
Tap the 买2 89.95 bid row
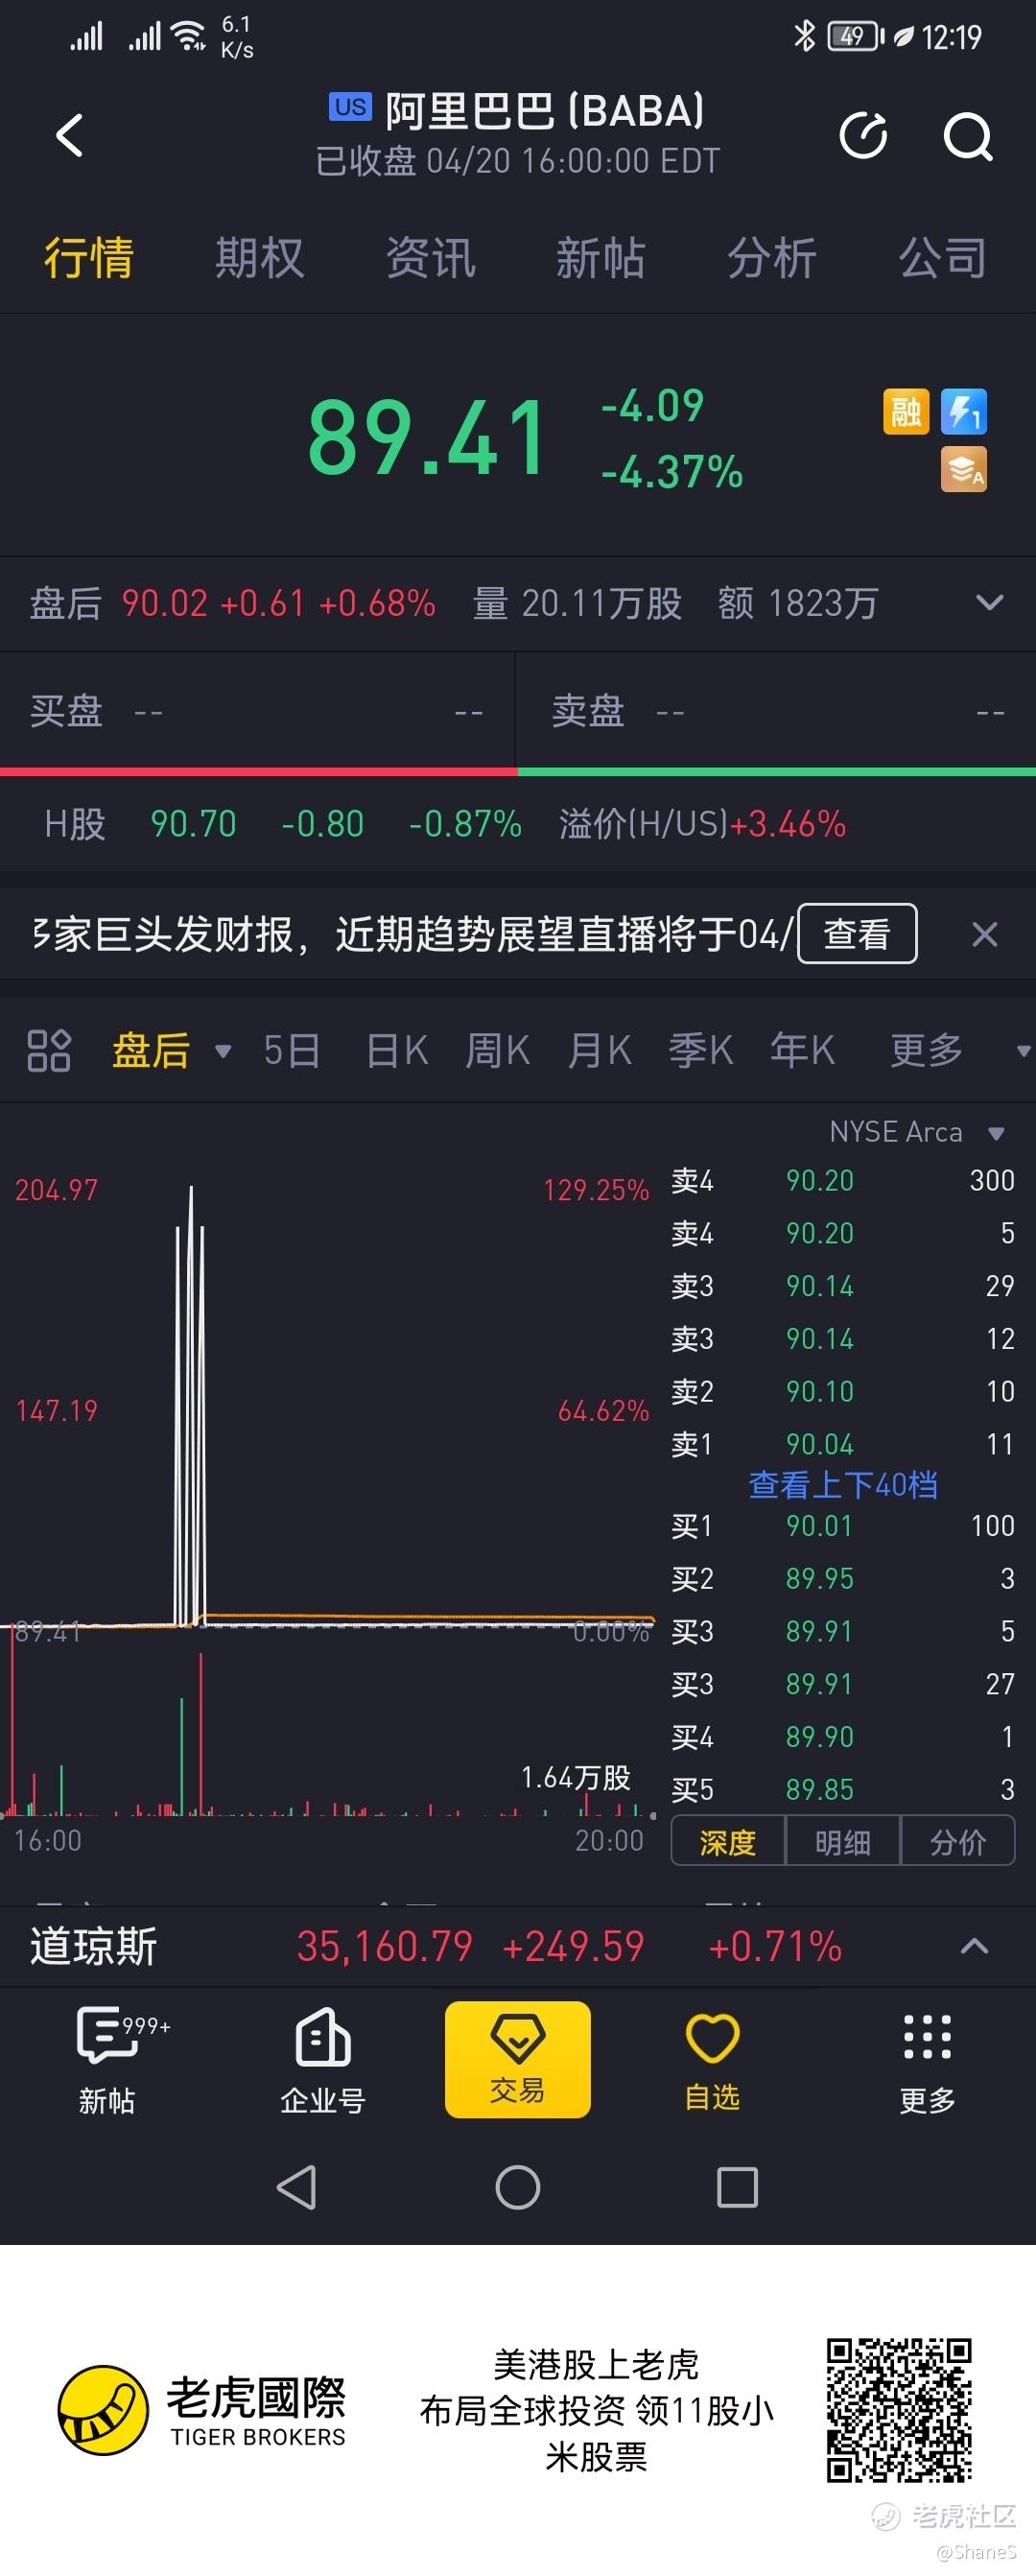(x=843, y=1578)
